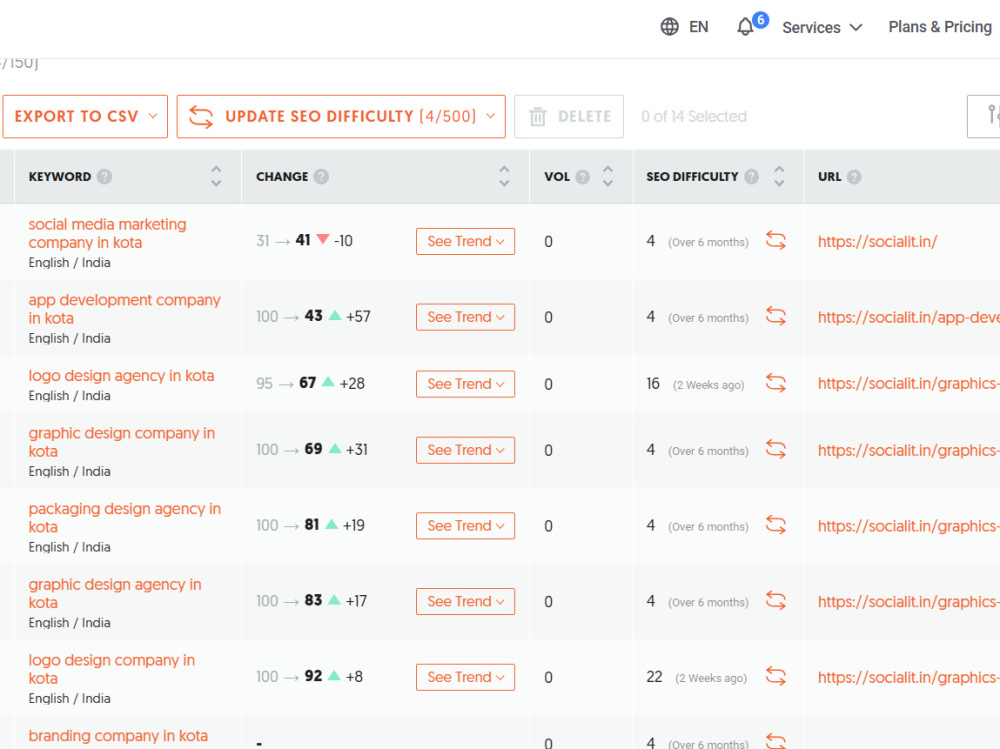Open URL link for logo design agency row
Viewport: 1000px width, 749px height.
(x=909, y=383)
